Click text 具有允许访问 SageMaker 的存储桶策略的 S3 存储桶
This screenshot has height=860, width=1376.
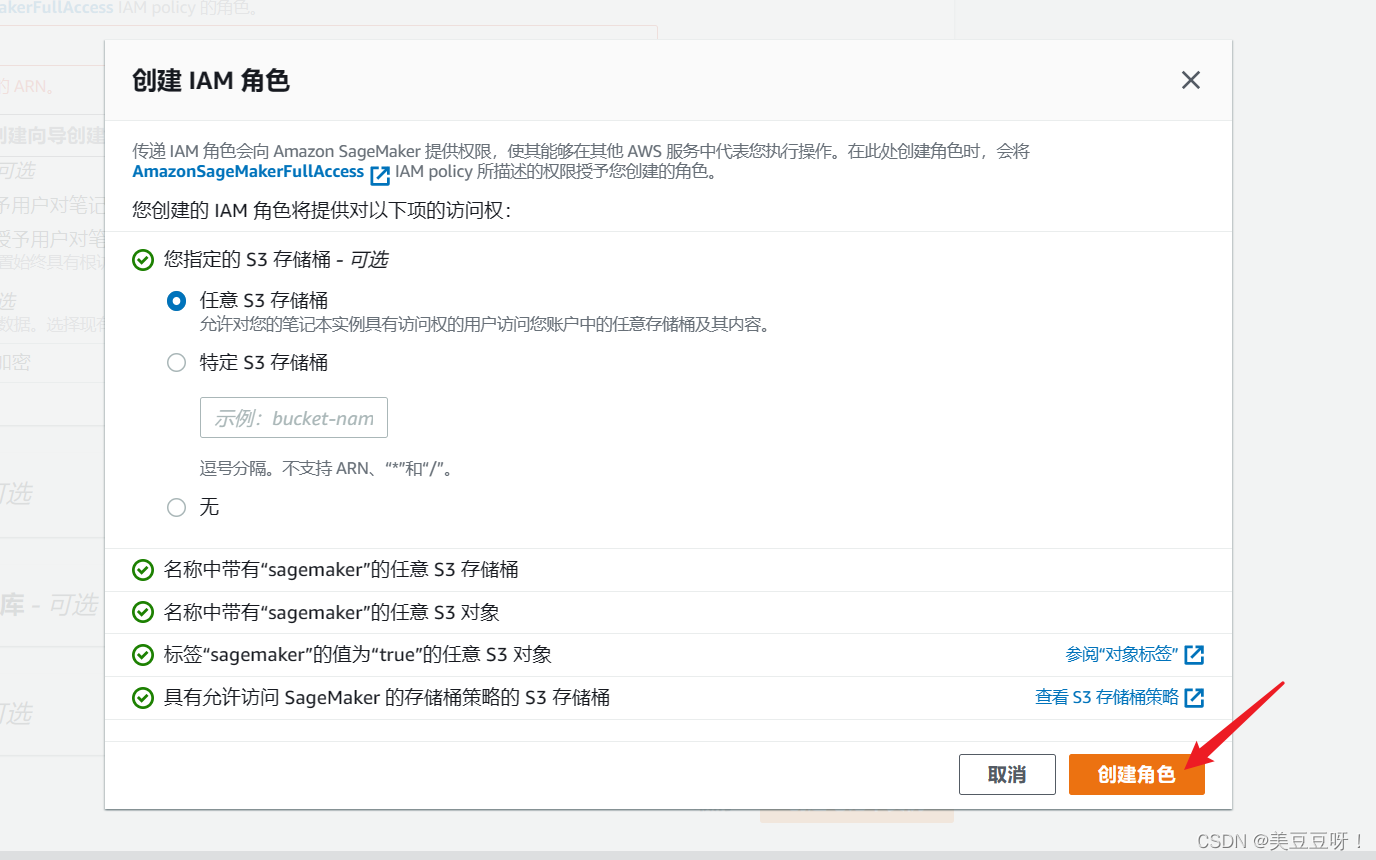pos(387,698)
